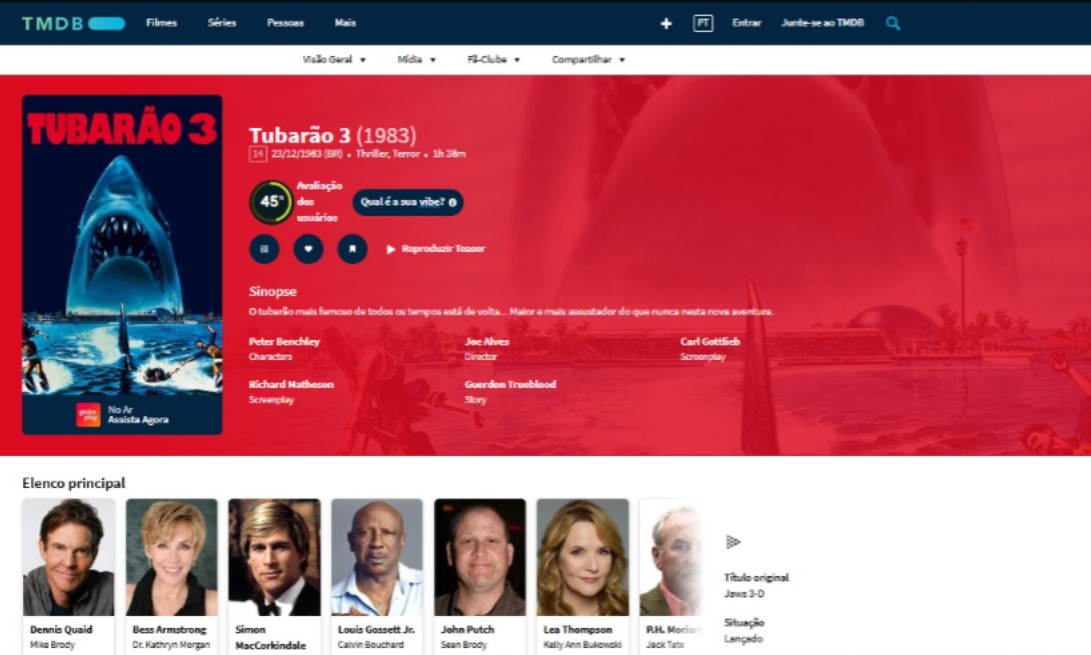
Task: Switch language using PT box
Action: (703, 23)
